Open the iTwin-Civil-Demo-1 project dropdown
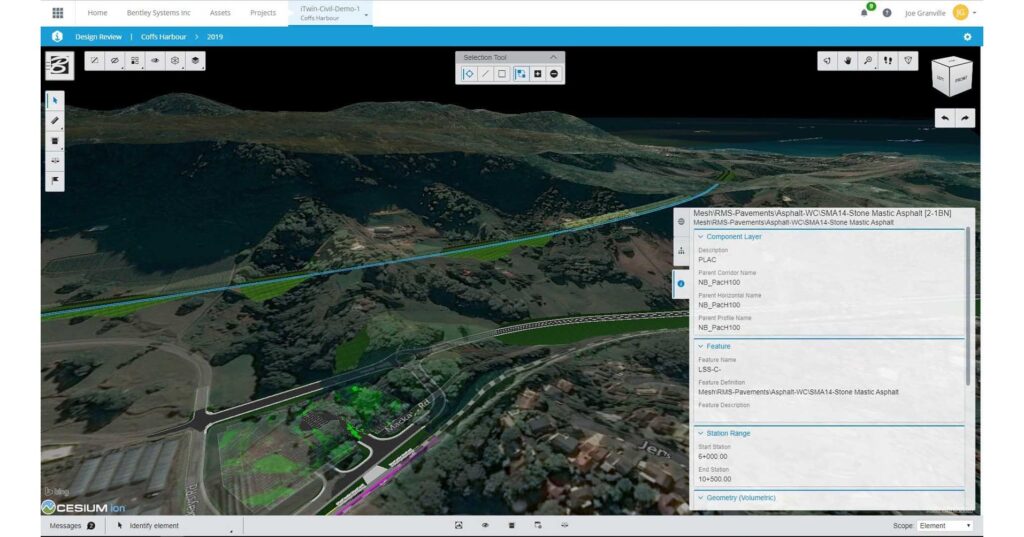Image resolution: width=1024 pixels, height=537 pixels. coord(330,13)
